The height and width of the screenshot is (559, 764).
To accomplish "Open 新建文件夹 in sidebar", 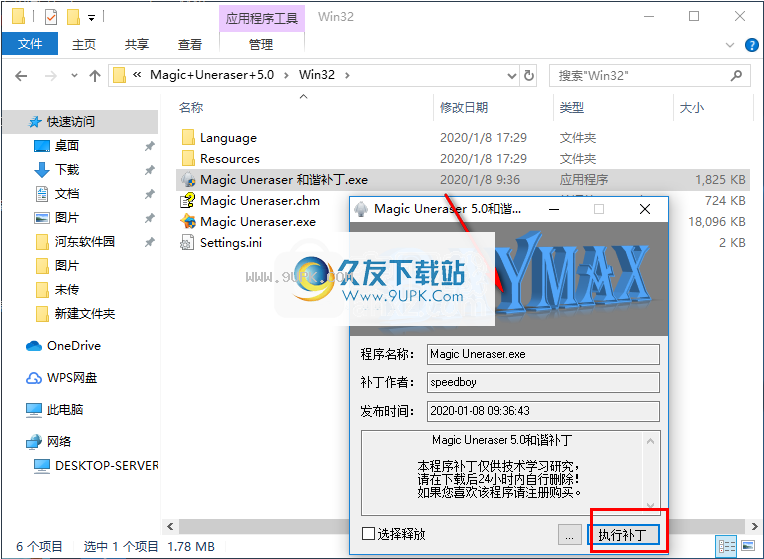I will pos(84,313).
